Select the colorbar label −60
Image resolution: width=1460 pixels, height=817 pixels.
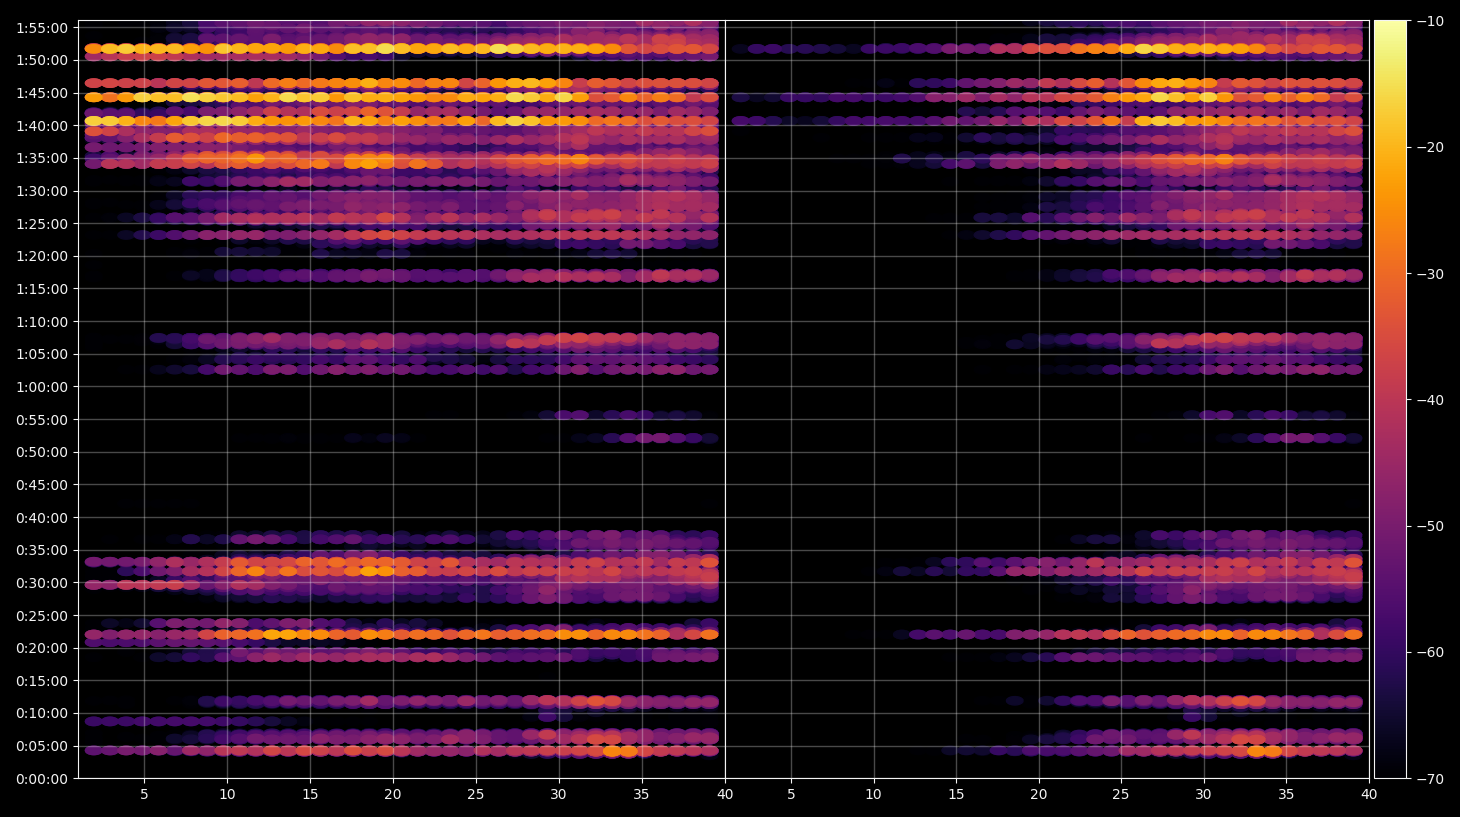tap(1430, 652)
